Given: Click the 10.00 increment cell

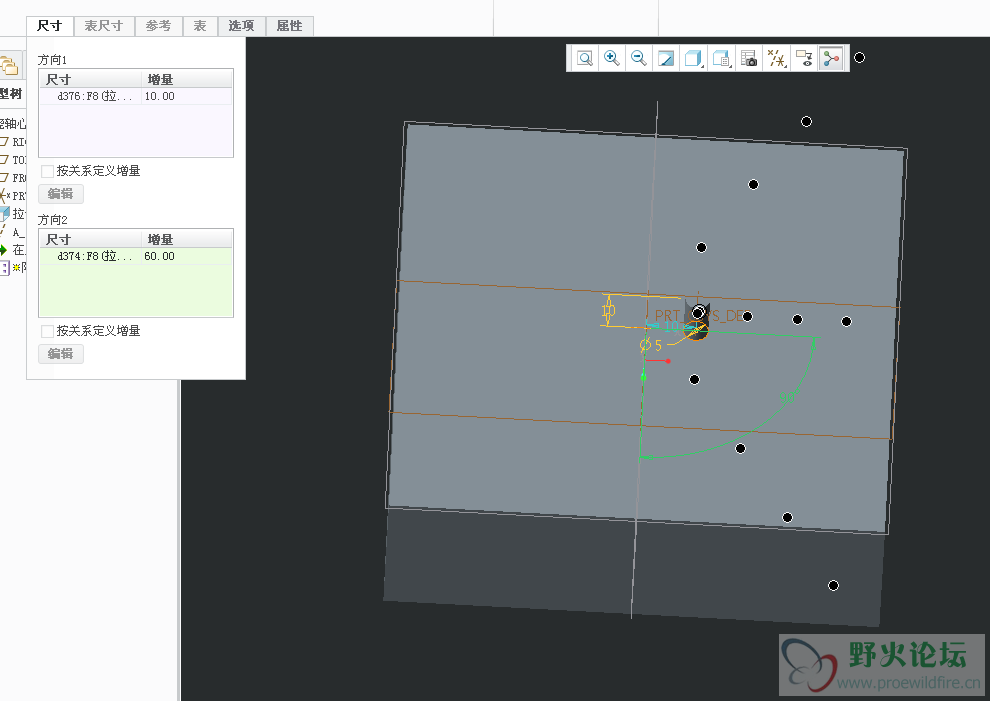Looking at the screenshot, I should click(187, 96).
